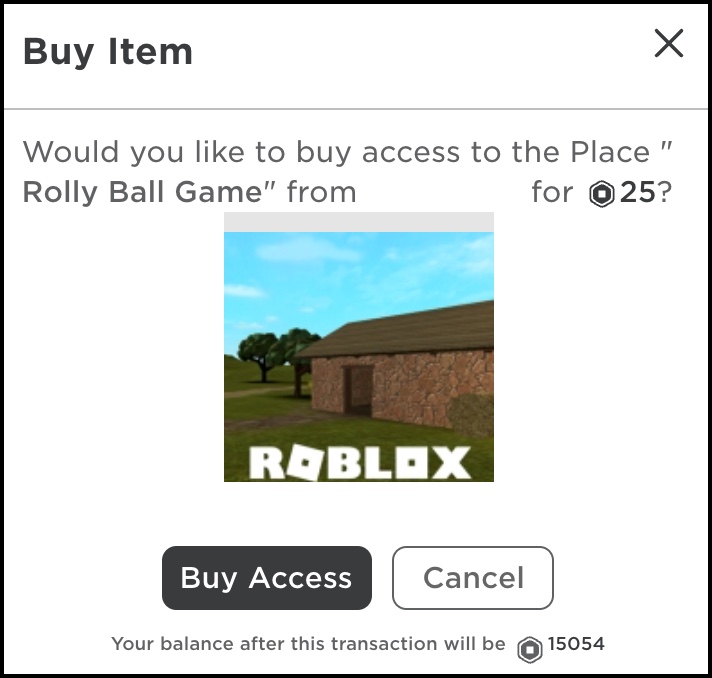Click the Buy Access button

point(267,578)
